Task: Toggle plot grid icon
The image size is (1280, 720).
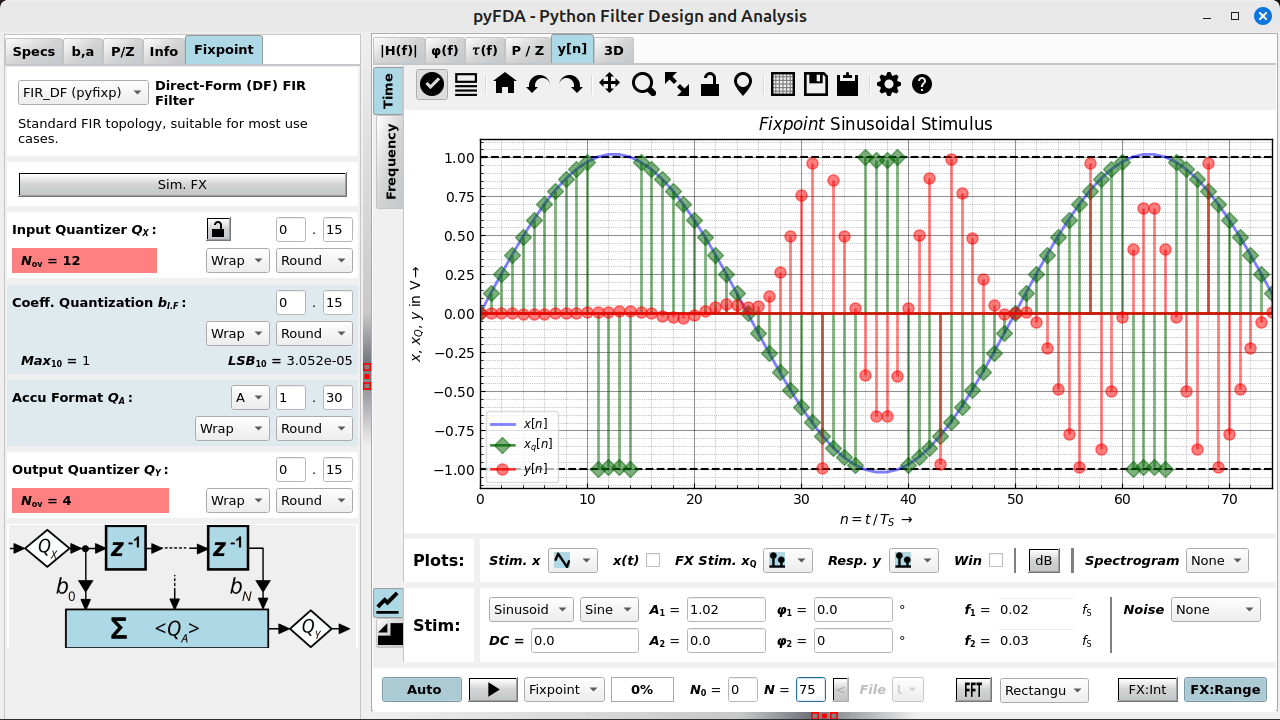Action: click(x=783, y=84)
